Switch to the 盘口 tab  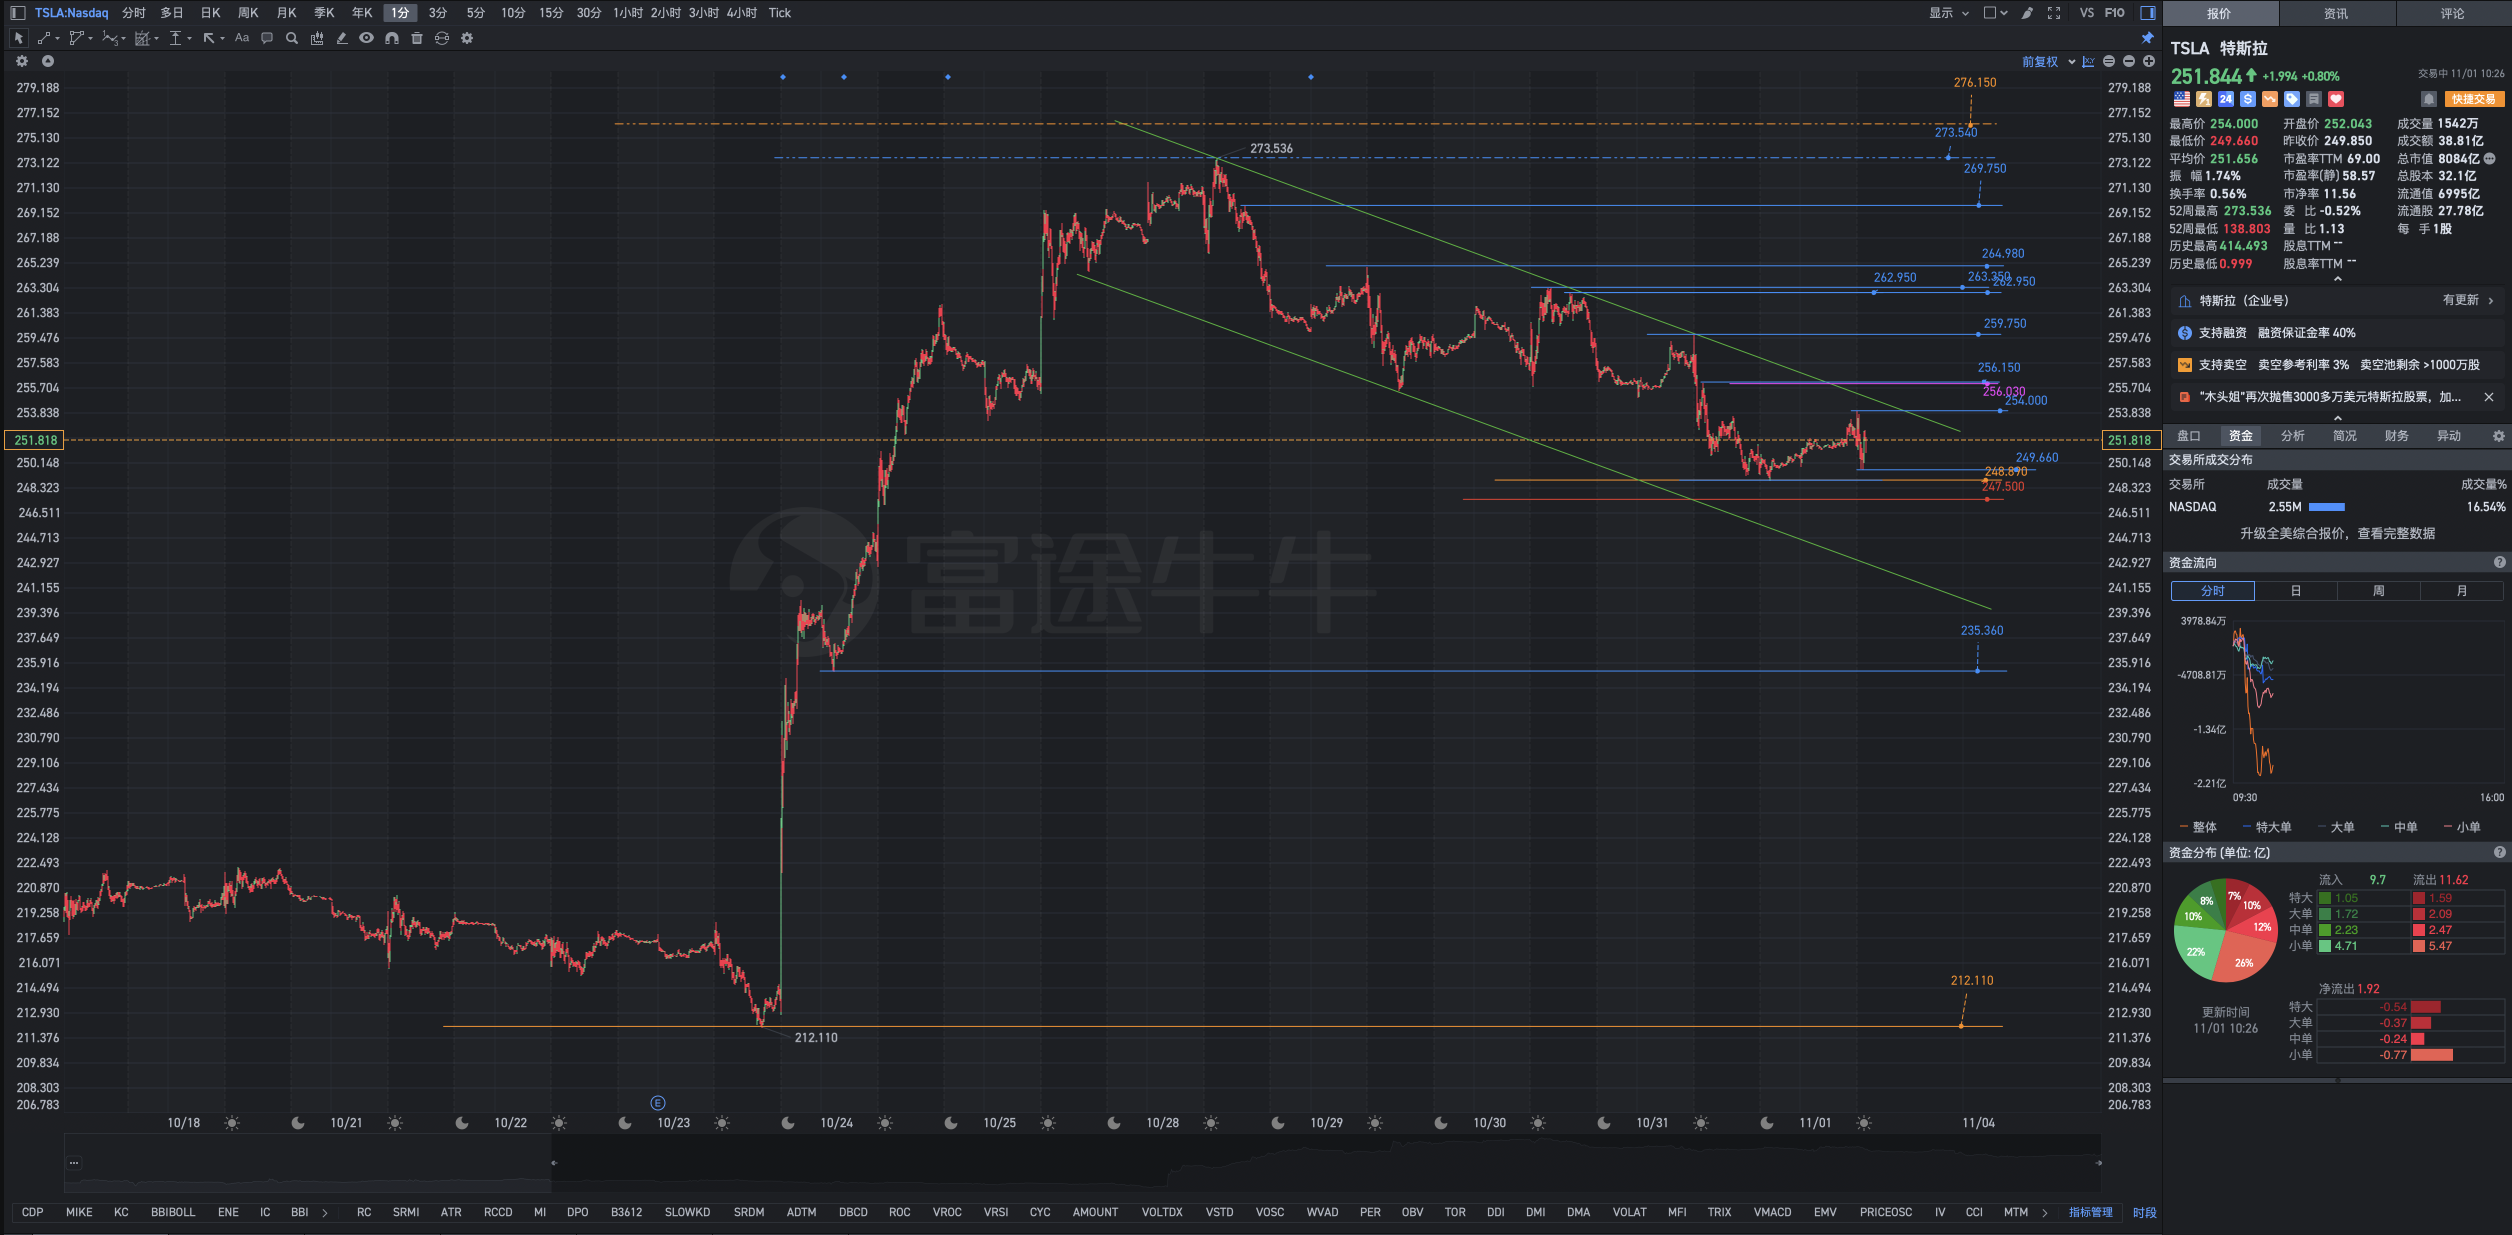[x=2189, y=436]
